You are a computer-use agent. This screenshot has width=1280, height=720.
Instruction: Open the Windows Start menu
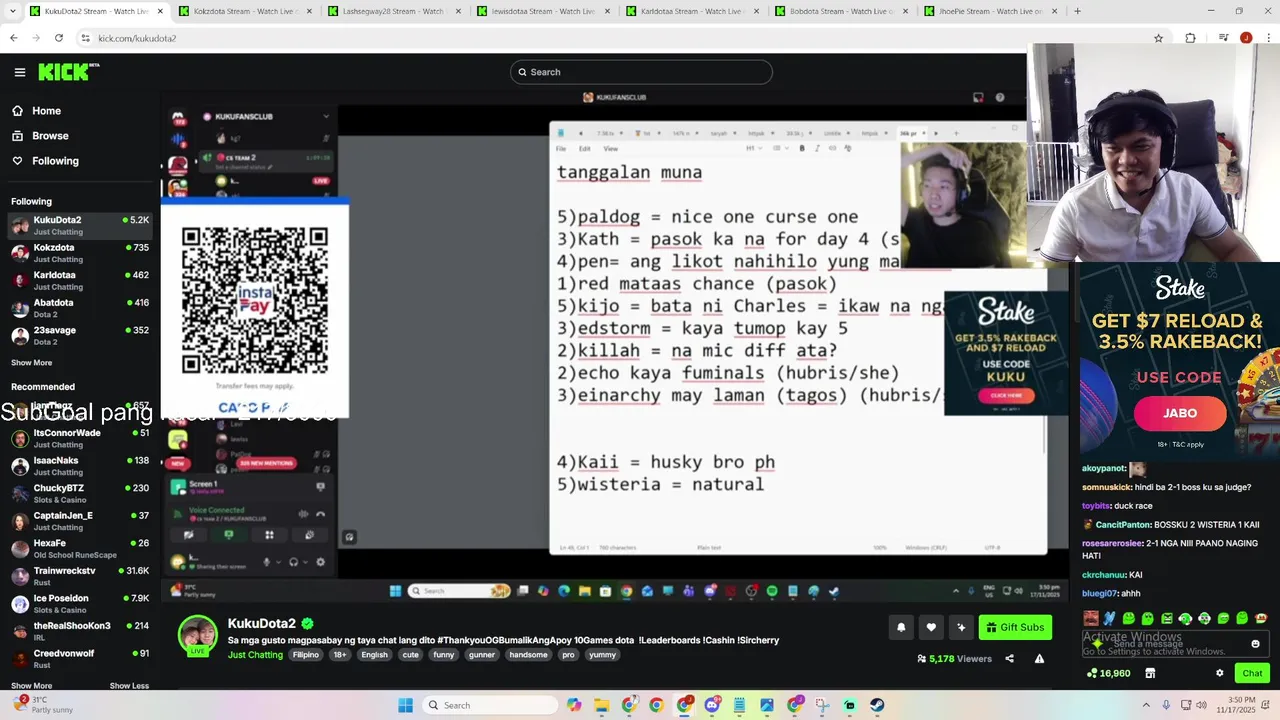[x=405, y=705]
